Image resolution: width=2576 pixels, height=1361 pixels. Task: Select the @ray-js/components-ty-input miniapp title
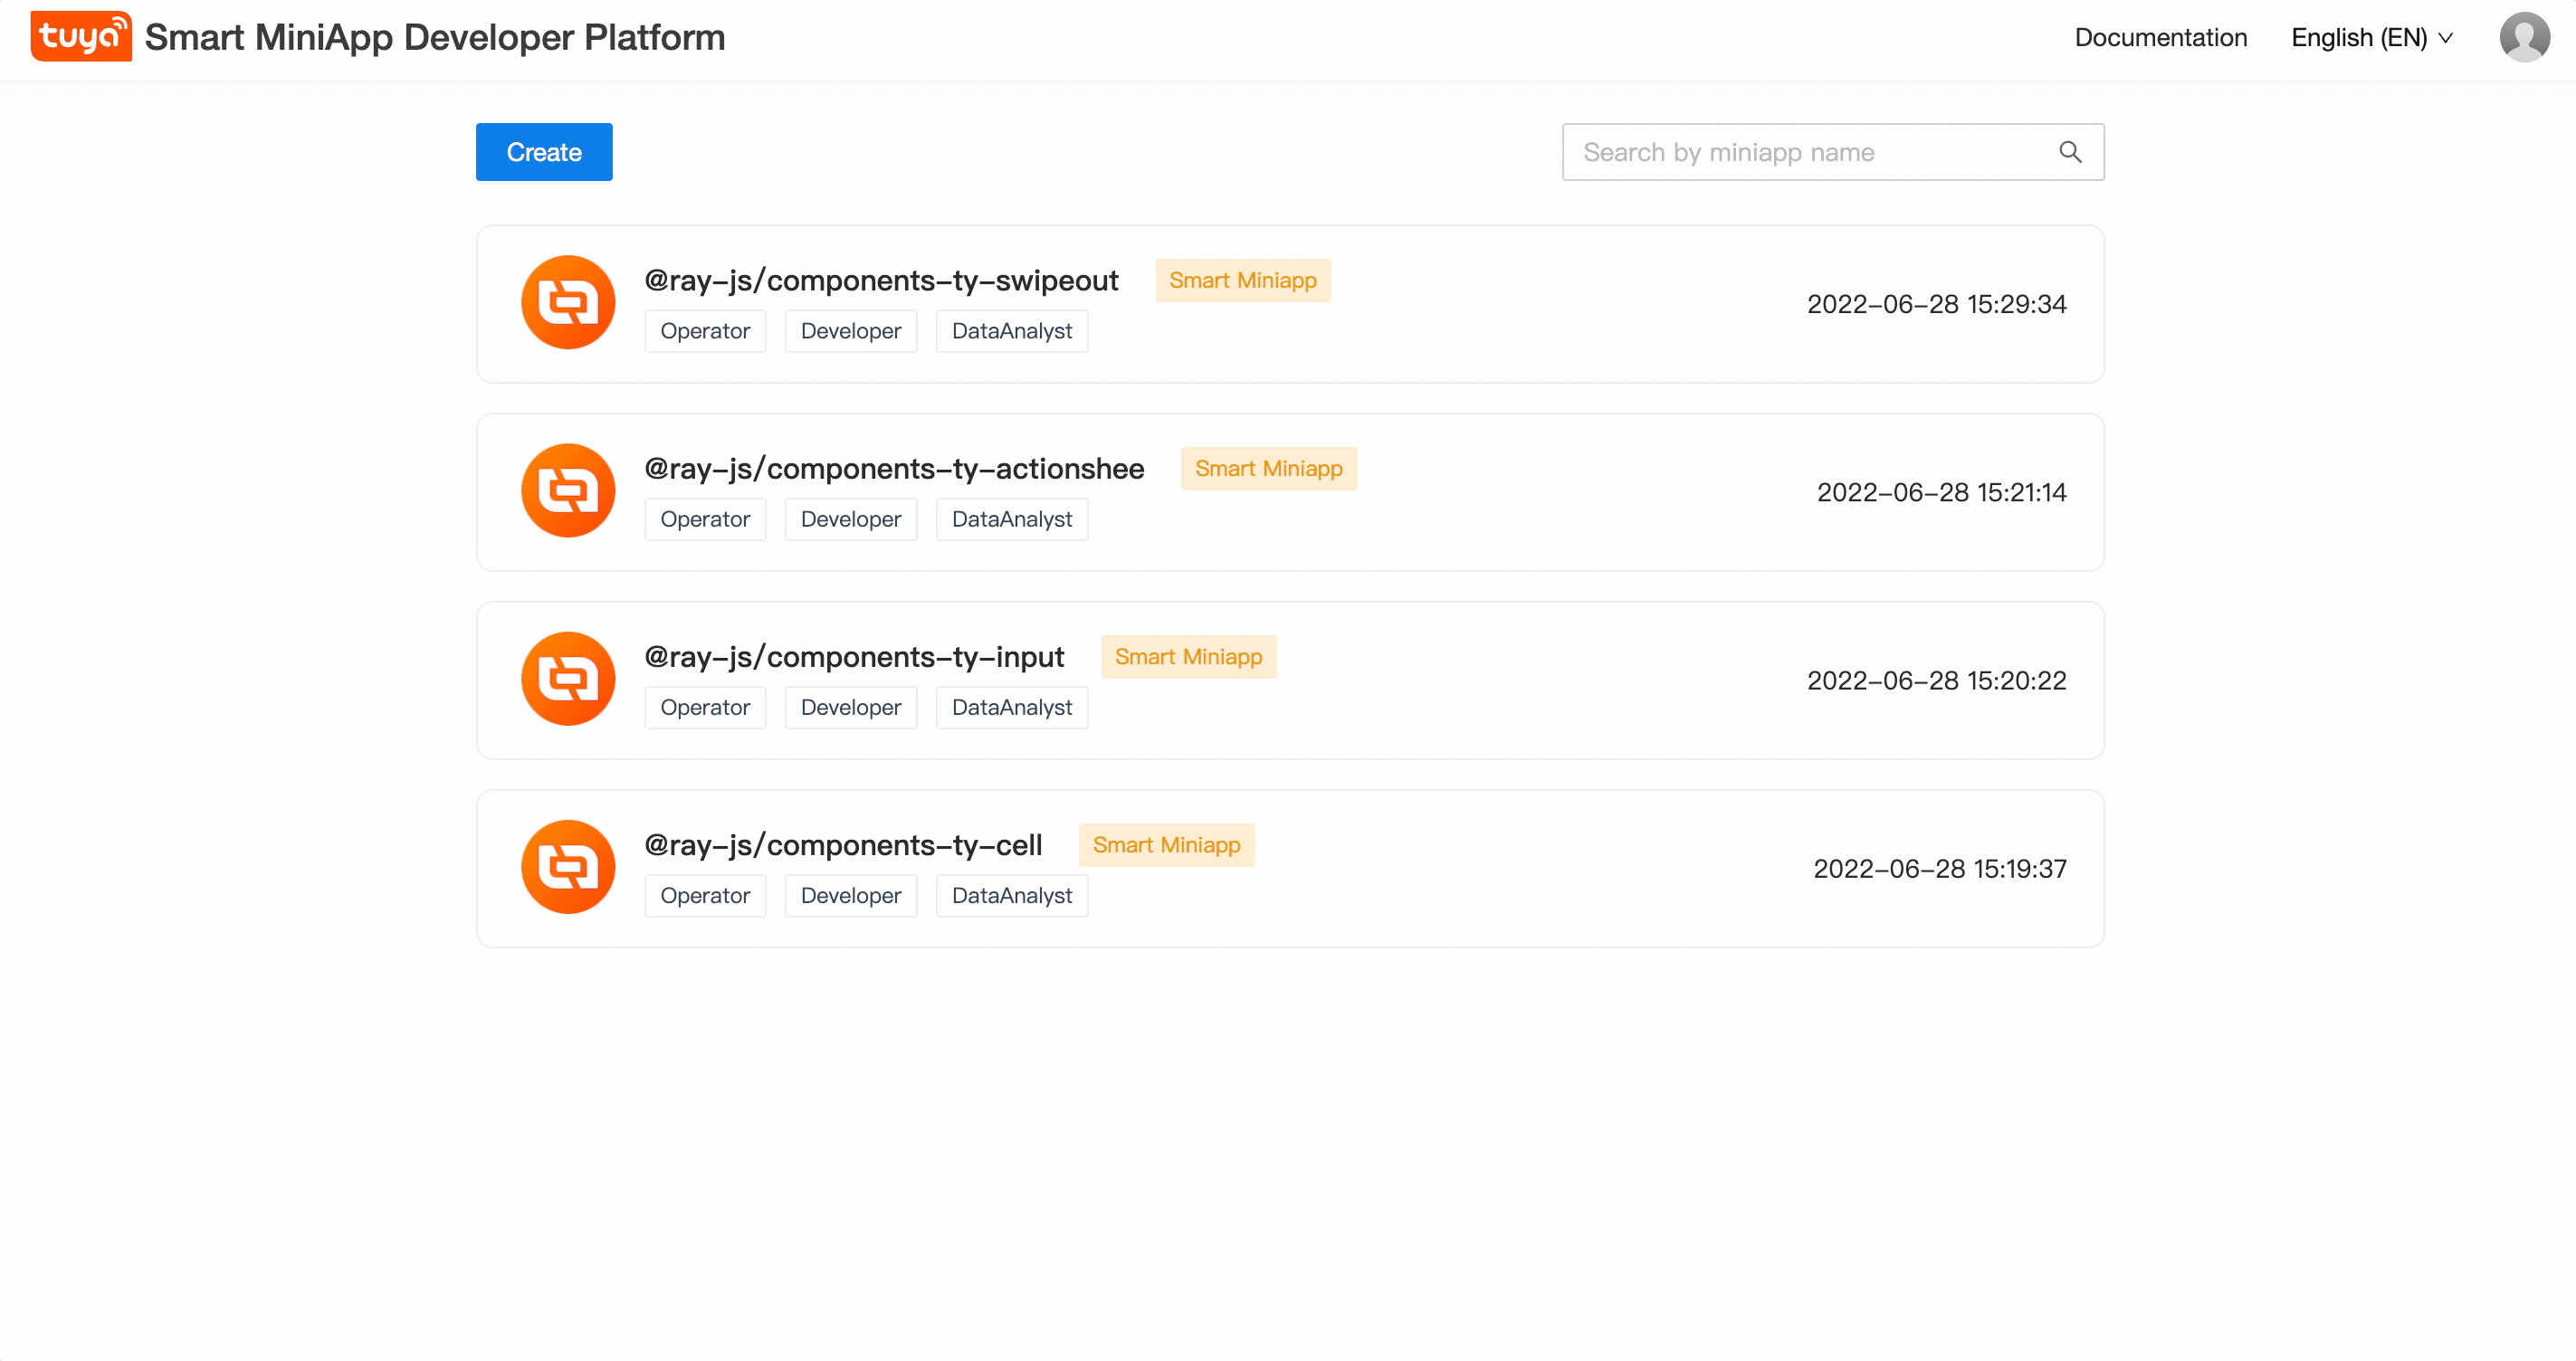(x=853, y=656)
